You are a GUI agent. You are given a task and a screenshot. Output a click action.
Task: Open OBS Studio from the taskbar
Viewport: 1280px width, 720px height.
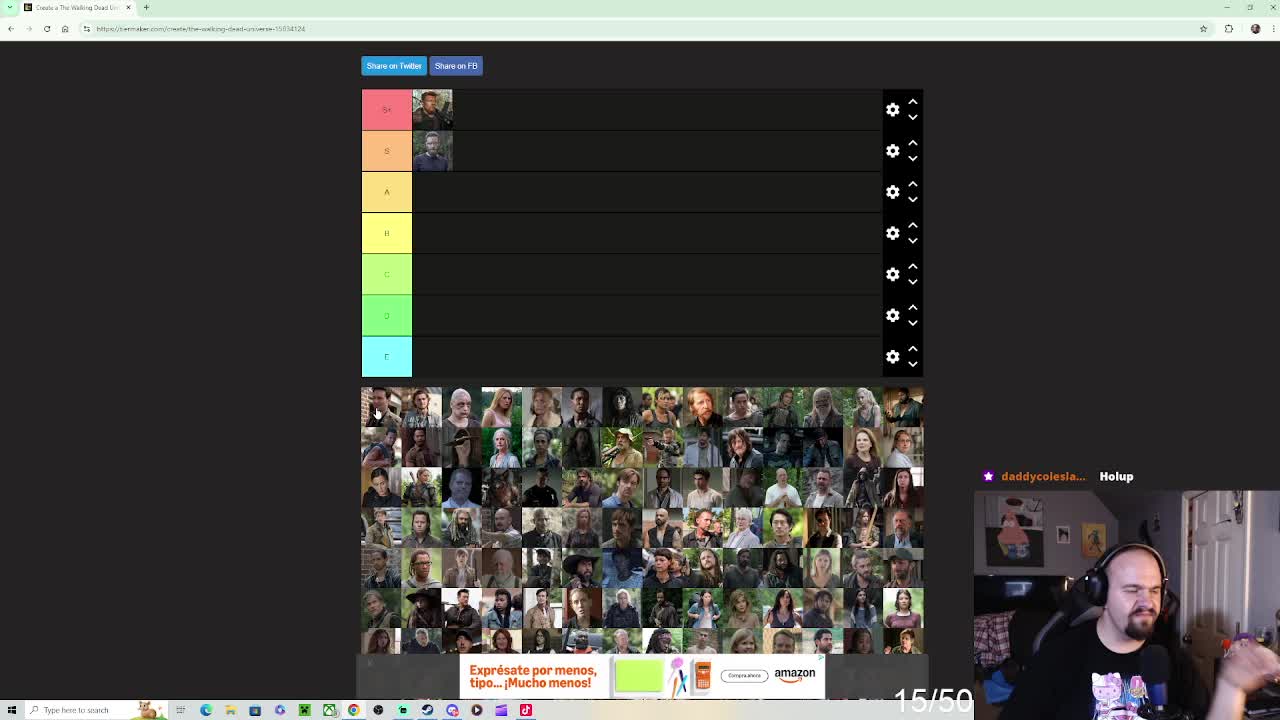[378, 710]
